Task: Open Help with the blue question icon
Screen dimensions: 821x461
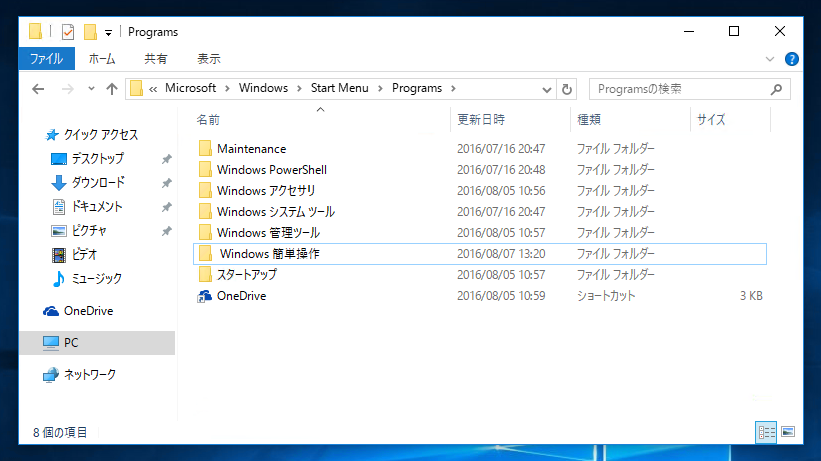Action: tap(792, 59)
